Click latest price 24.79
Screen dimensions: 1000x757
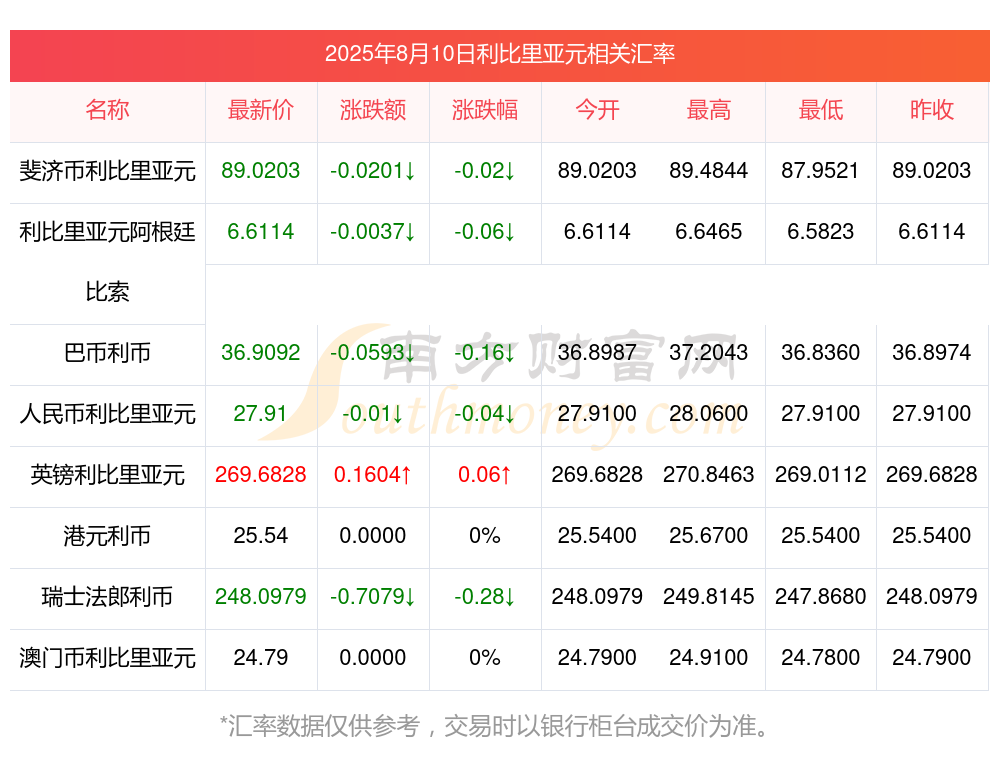[261, 657]
